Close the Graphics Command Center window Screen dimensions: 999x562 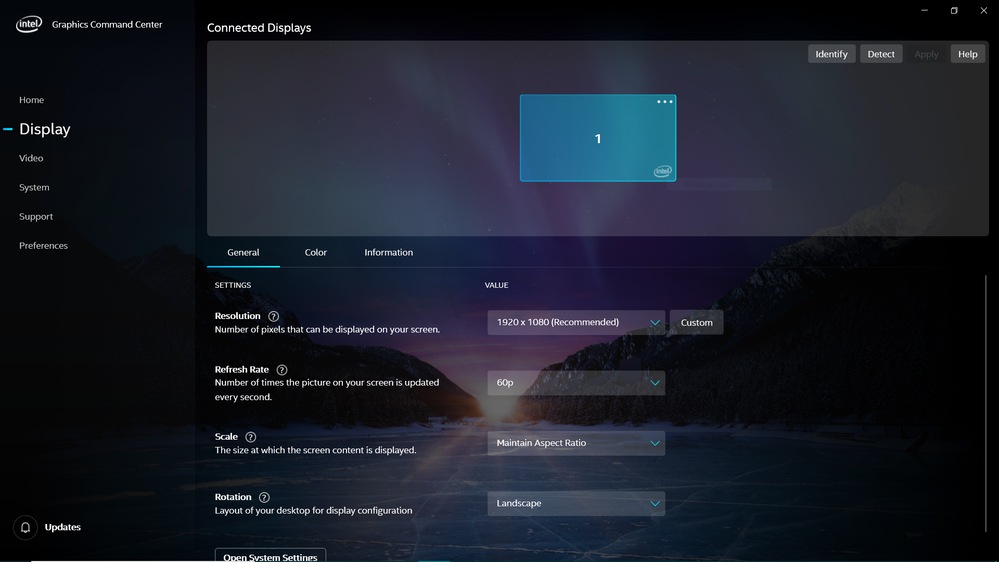pos(984,10)
